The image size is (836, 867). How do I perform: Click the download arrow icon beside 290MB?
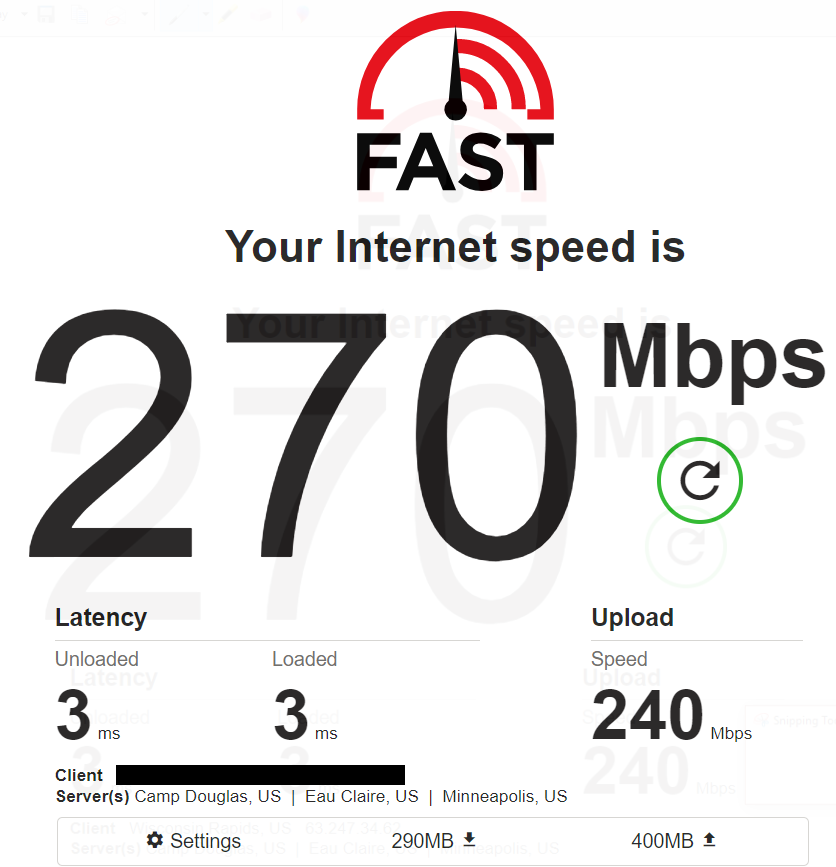click(x=469, y=839)
